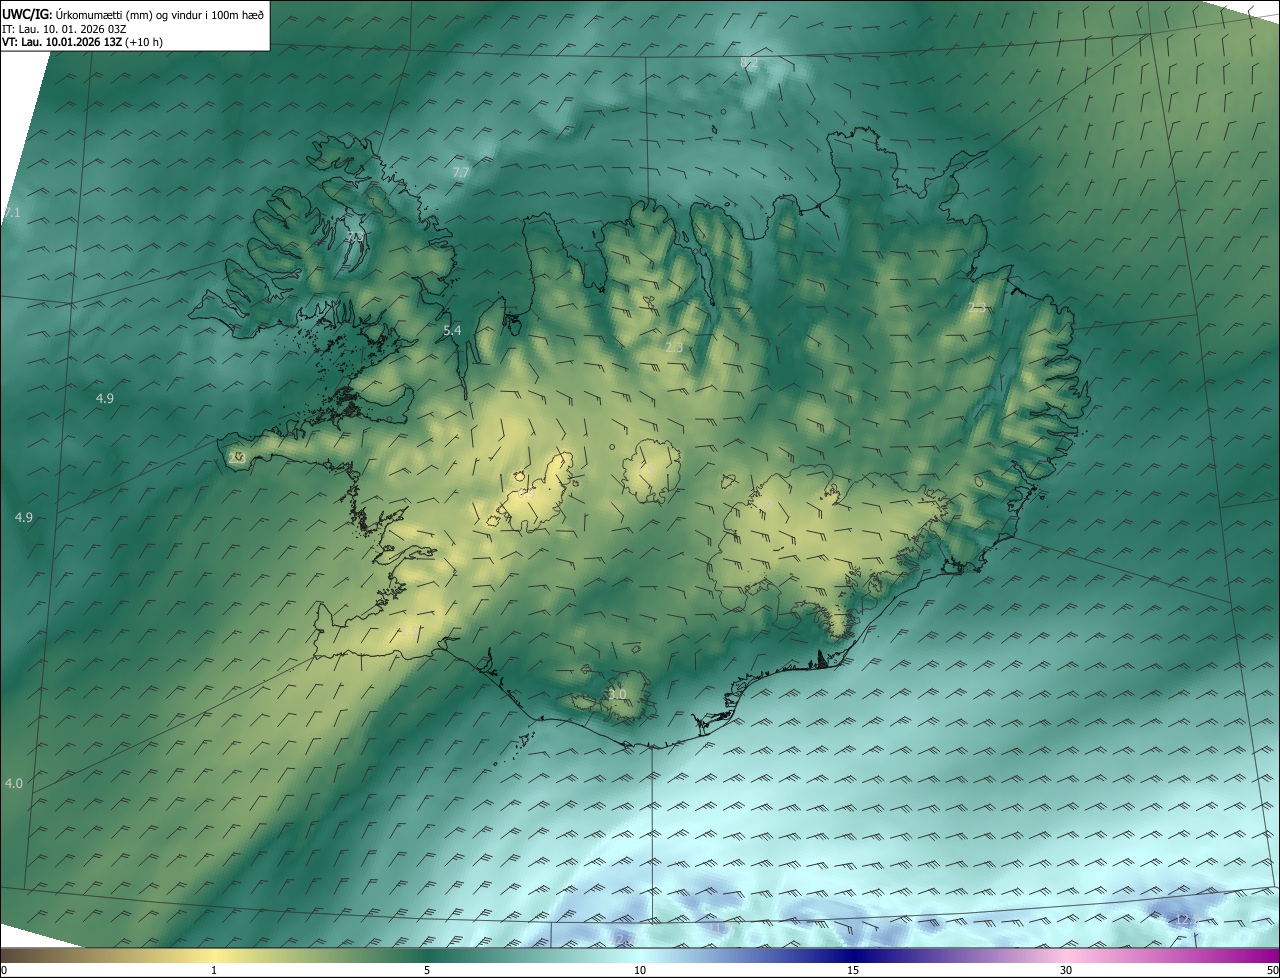Click the 5.4 value label on the map
Screen dimensions: 1280x978
coord(452,330)
